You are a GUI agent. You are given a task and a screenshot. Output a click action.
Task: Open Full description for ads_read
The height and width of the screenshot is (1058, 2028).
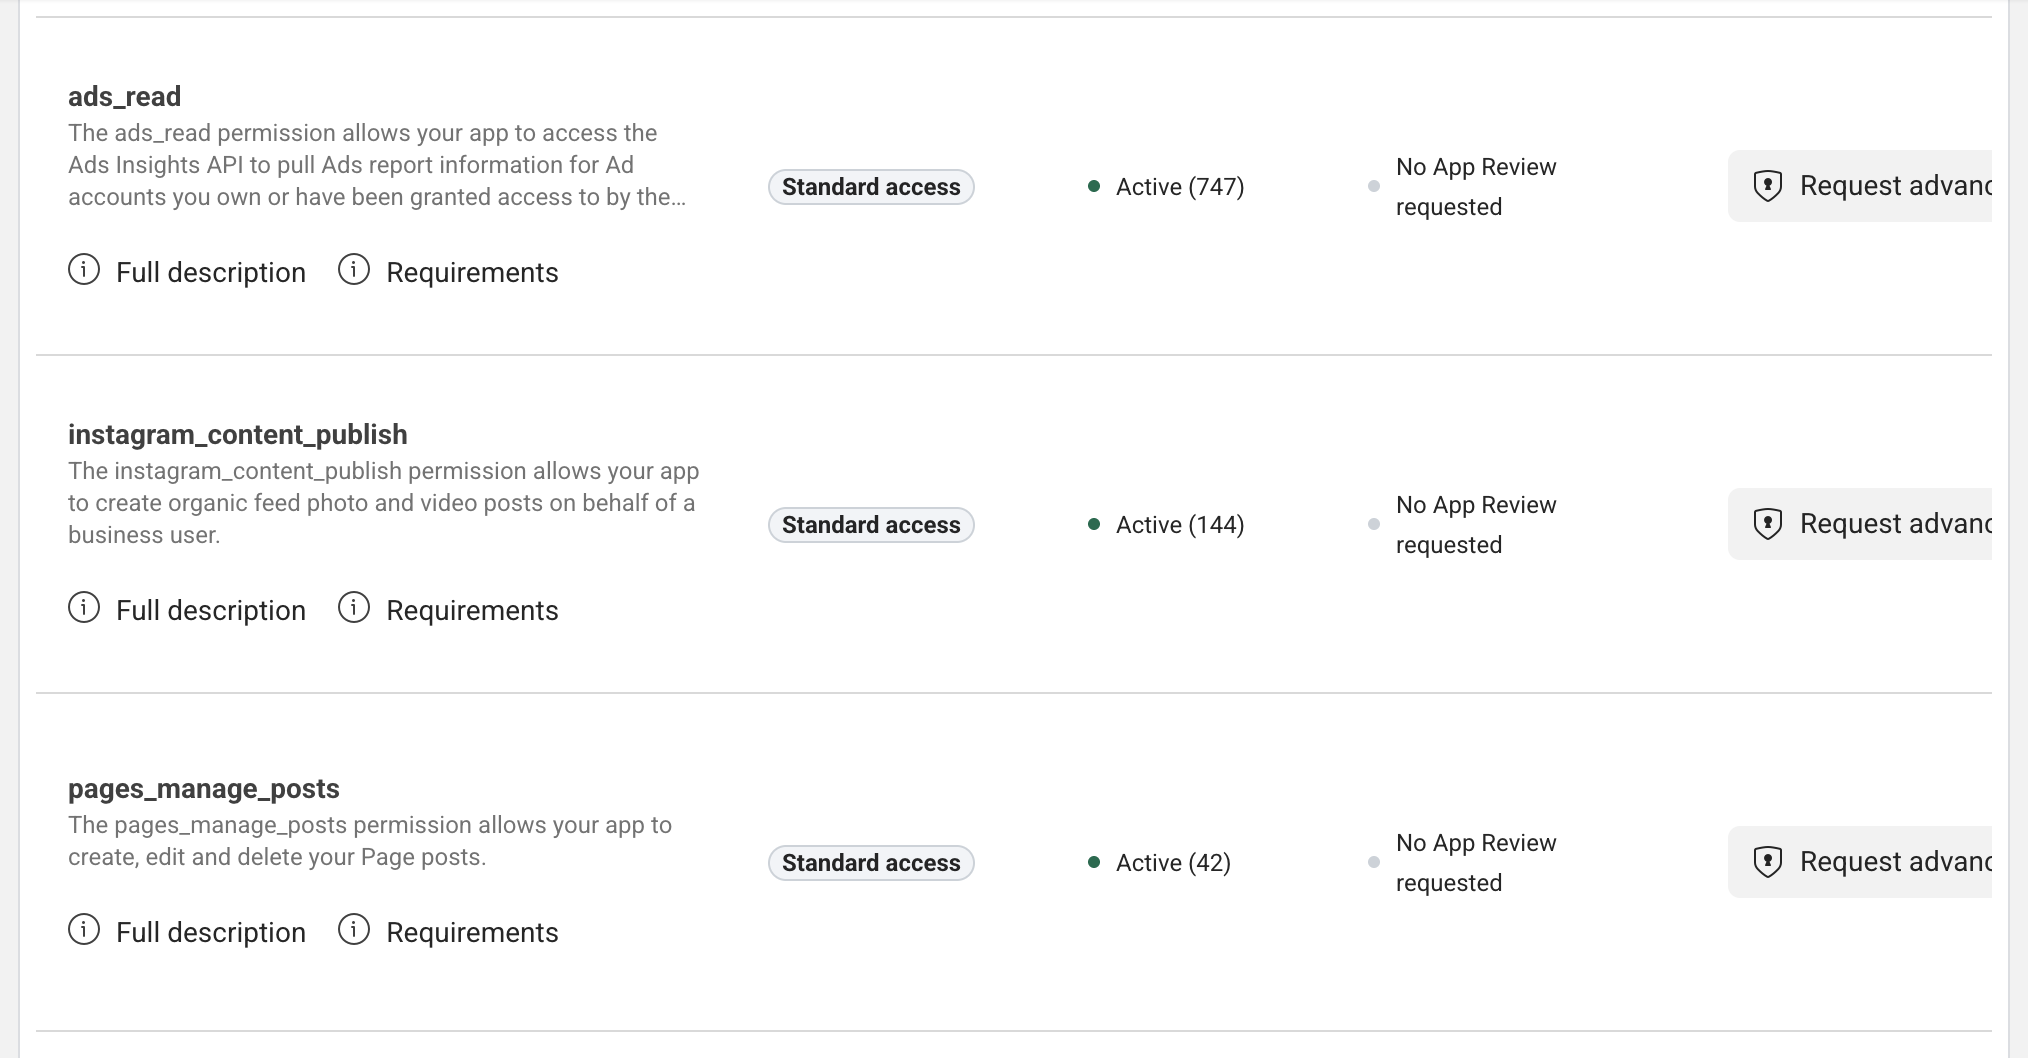(x=210, y=272)
